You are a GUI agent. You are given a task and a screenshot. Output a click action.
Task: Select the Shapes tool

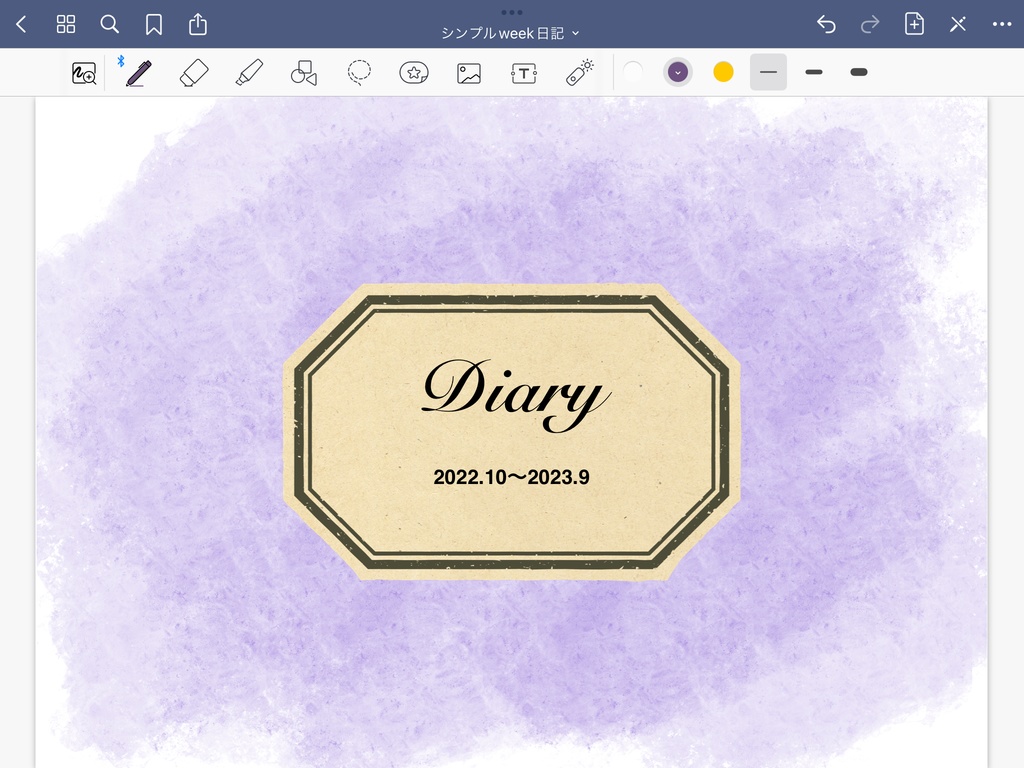point(304,72)
